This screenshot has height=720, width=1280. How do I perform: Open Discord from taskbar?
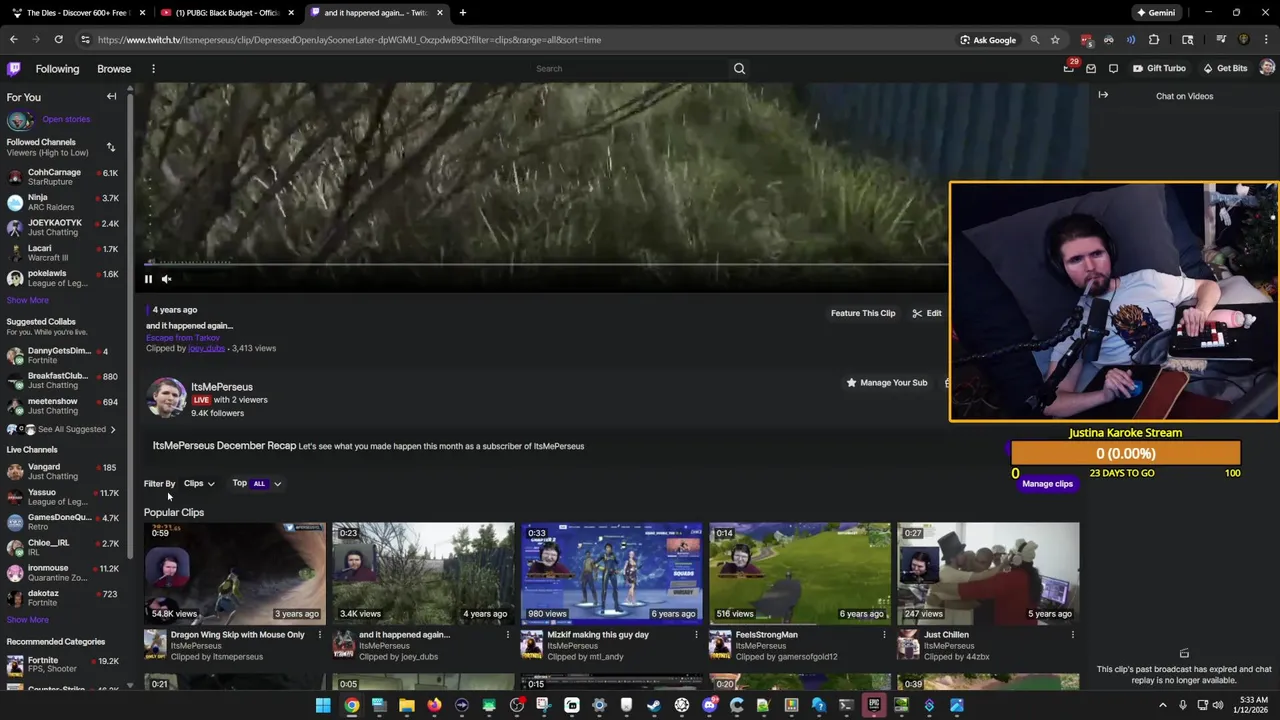click(x=709, y=706)
